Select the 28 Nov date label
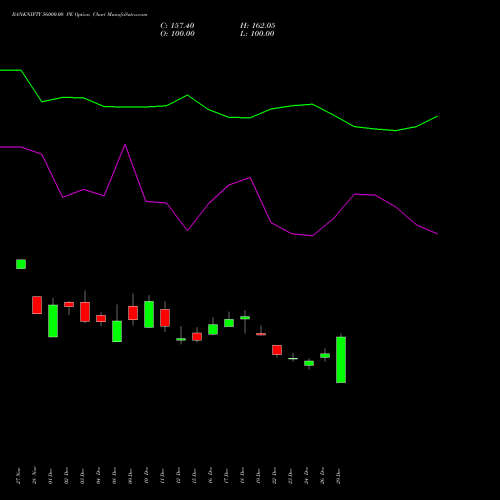The image size is (500, 500). pyautogui.click(x=35, y=476)
